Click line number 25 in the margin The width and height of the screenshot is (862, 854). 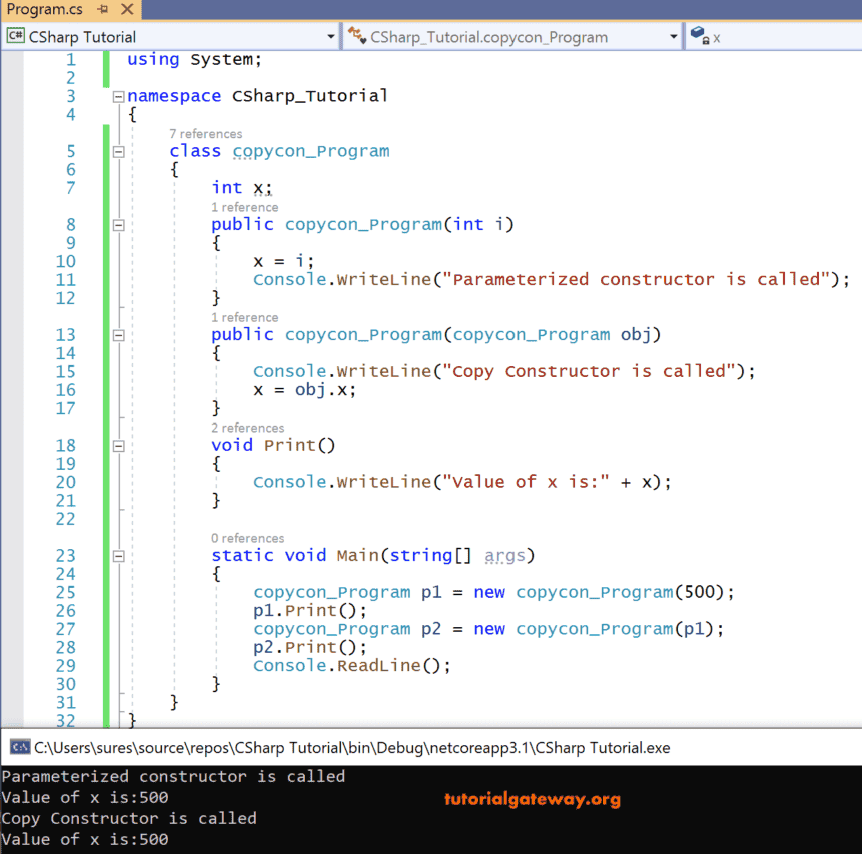(66, 592)
